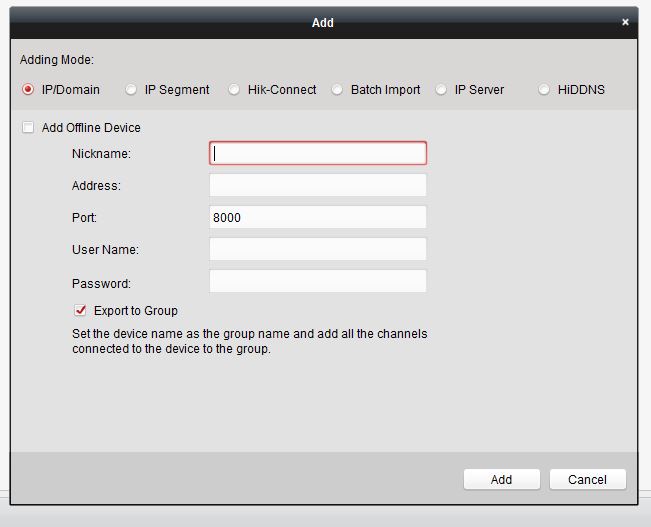Click the Cancel button

click(587, 480)
